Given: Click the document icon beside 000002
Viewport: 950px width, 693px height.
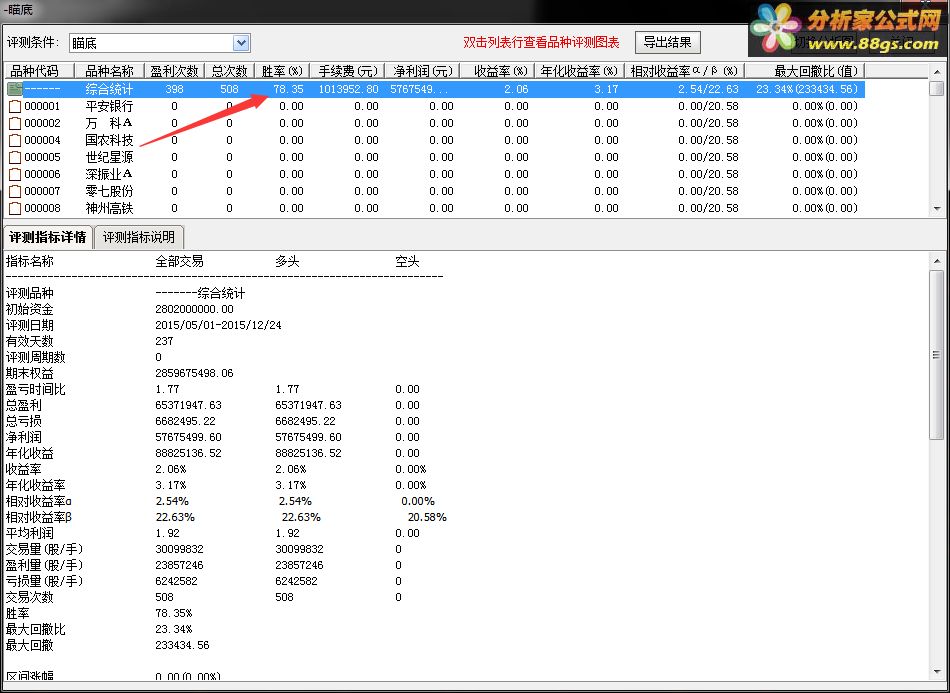Looking at the screenshot, I should point(15,124).
